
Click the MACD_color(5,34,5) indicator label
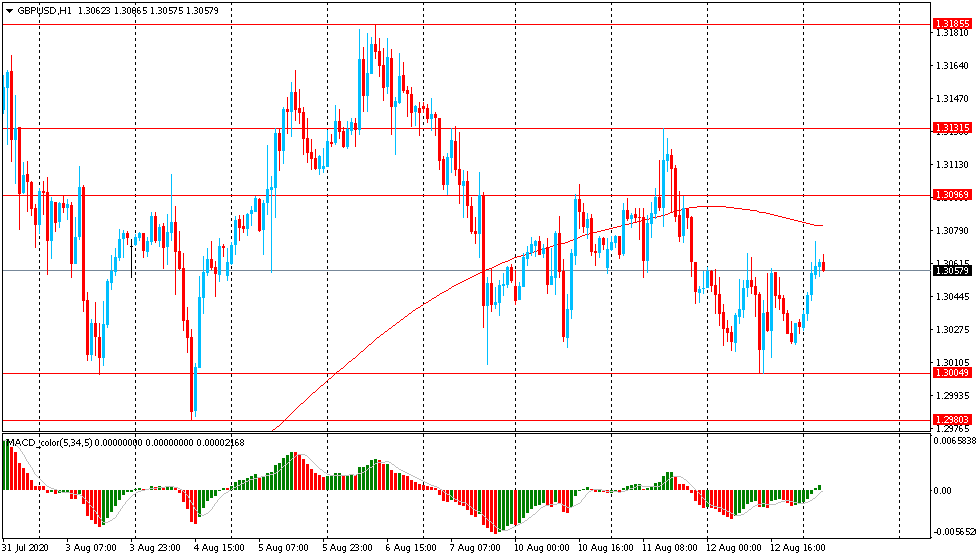(x=49, y=443)
